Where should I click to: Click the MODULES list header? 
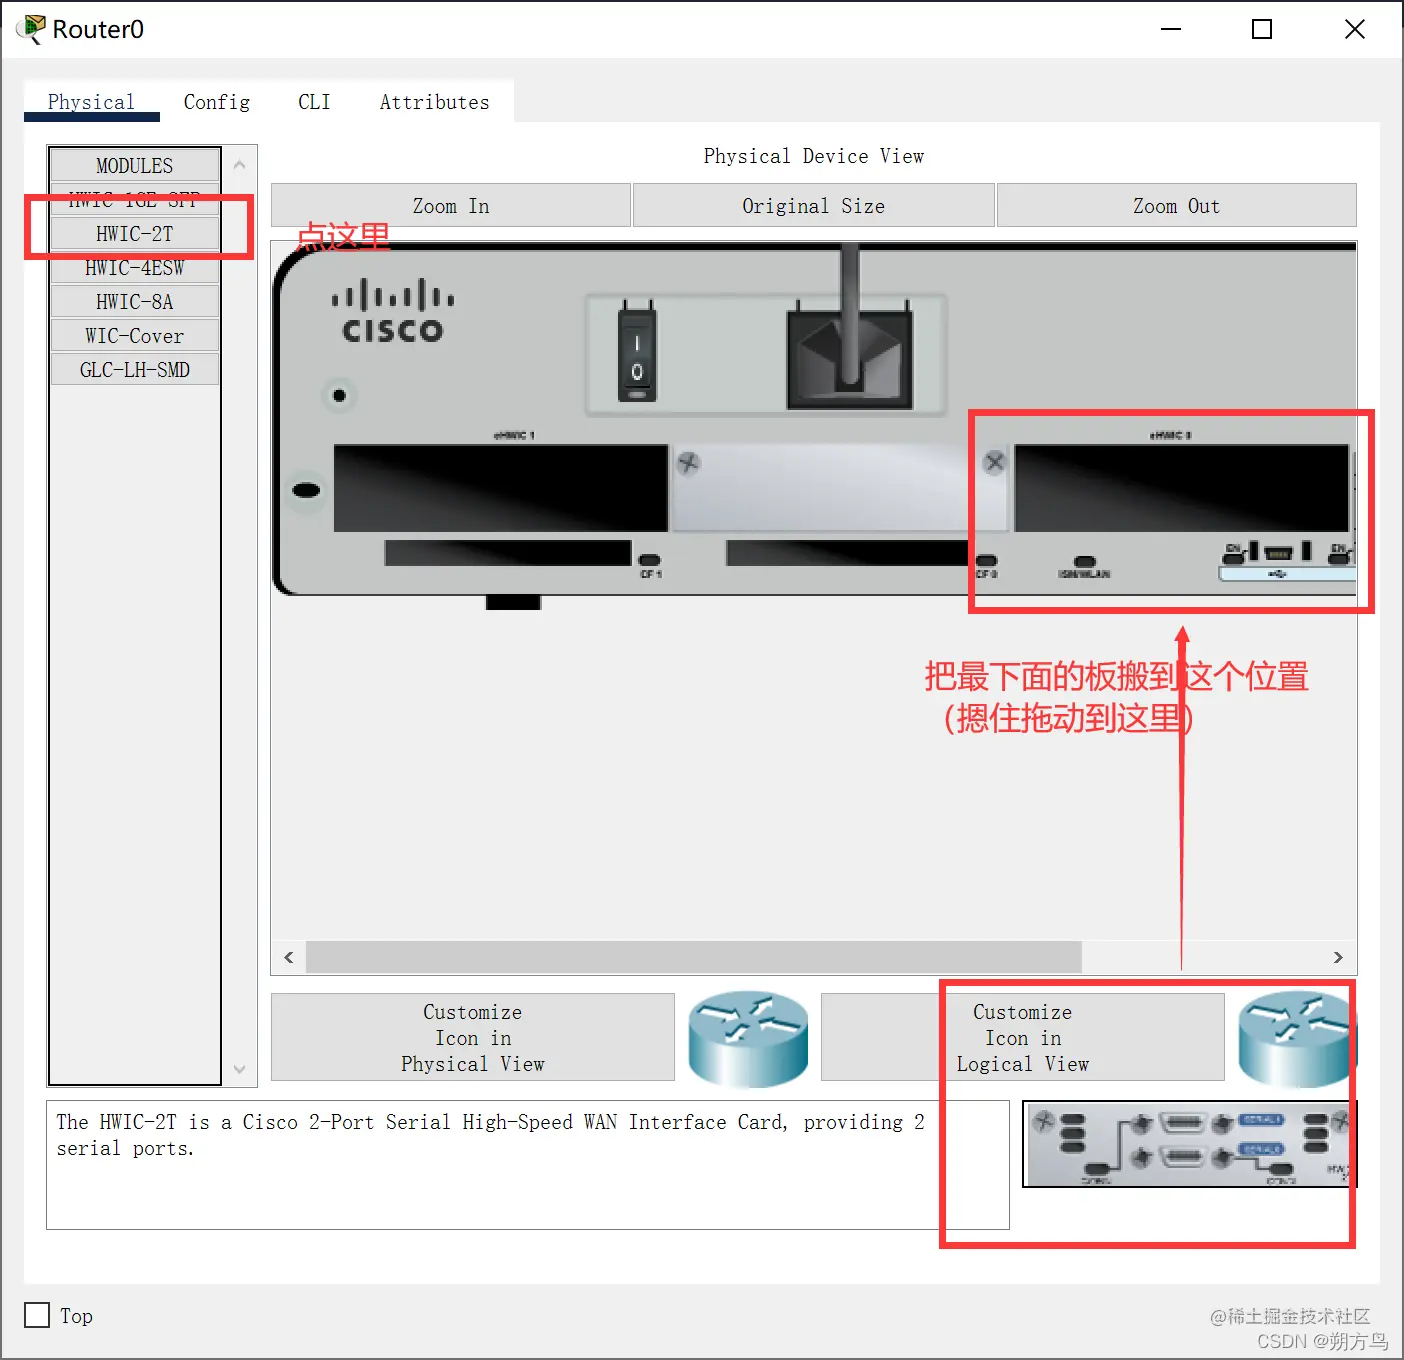tap(135, 165)
